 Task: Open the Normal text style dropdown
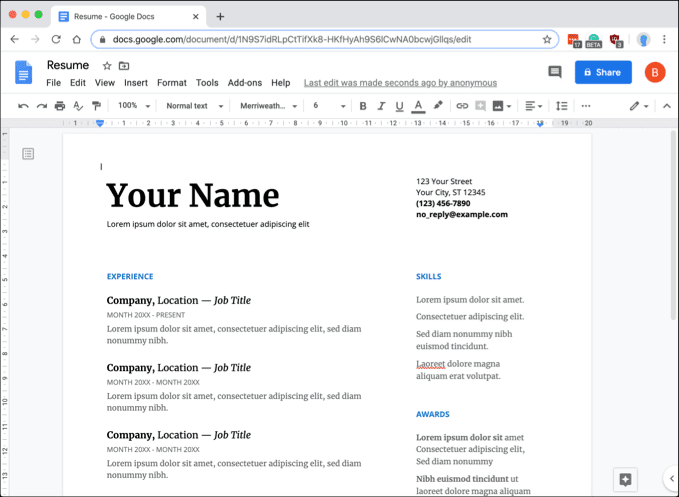(x=194, y=106)
